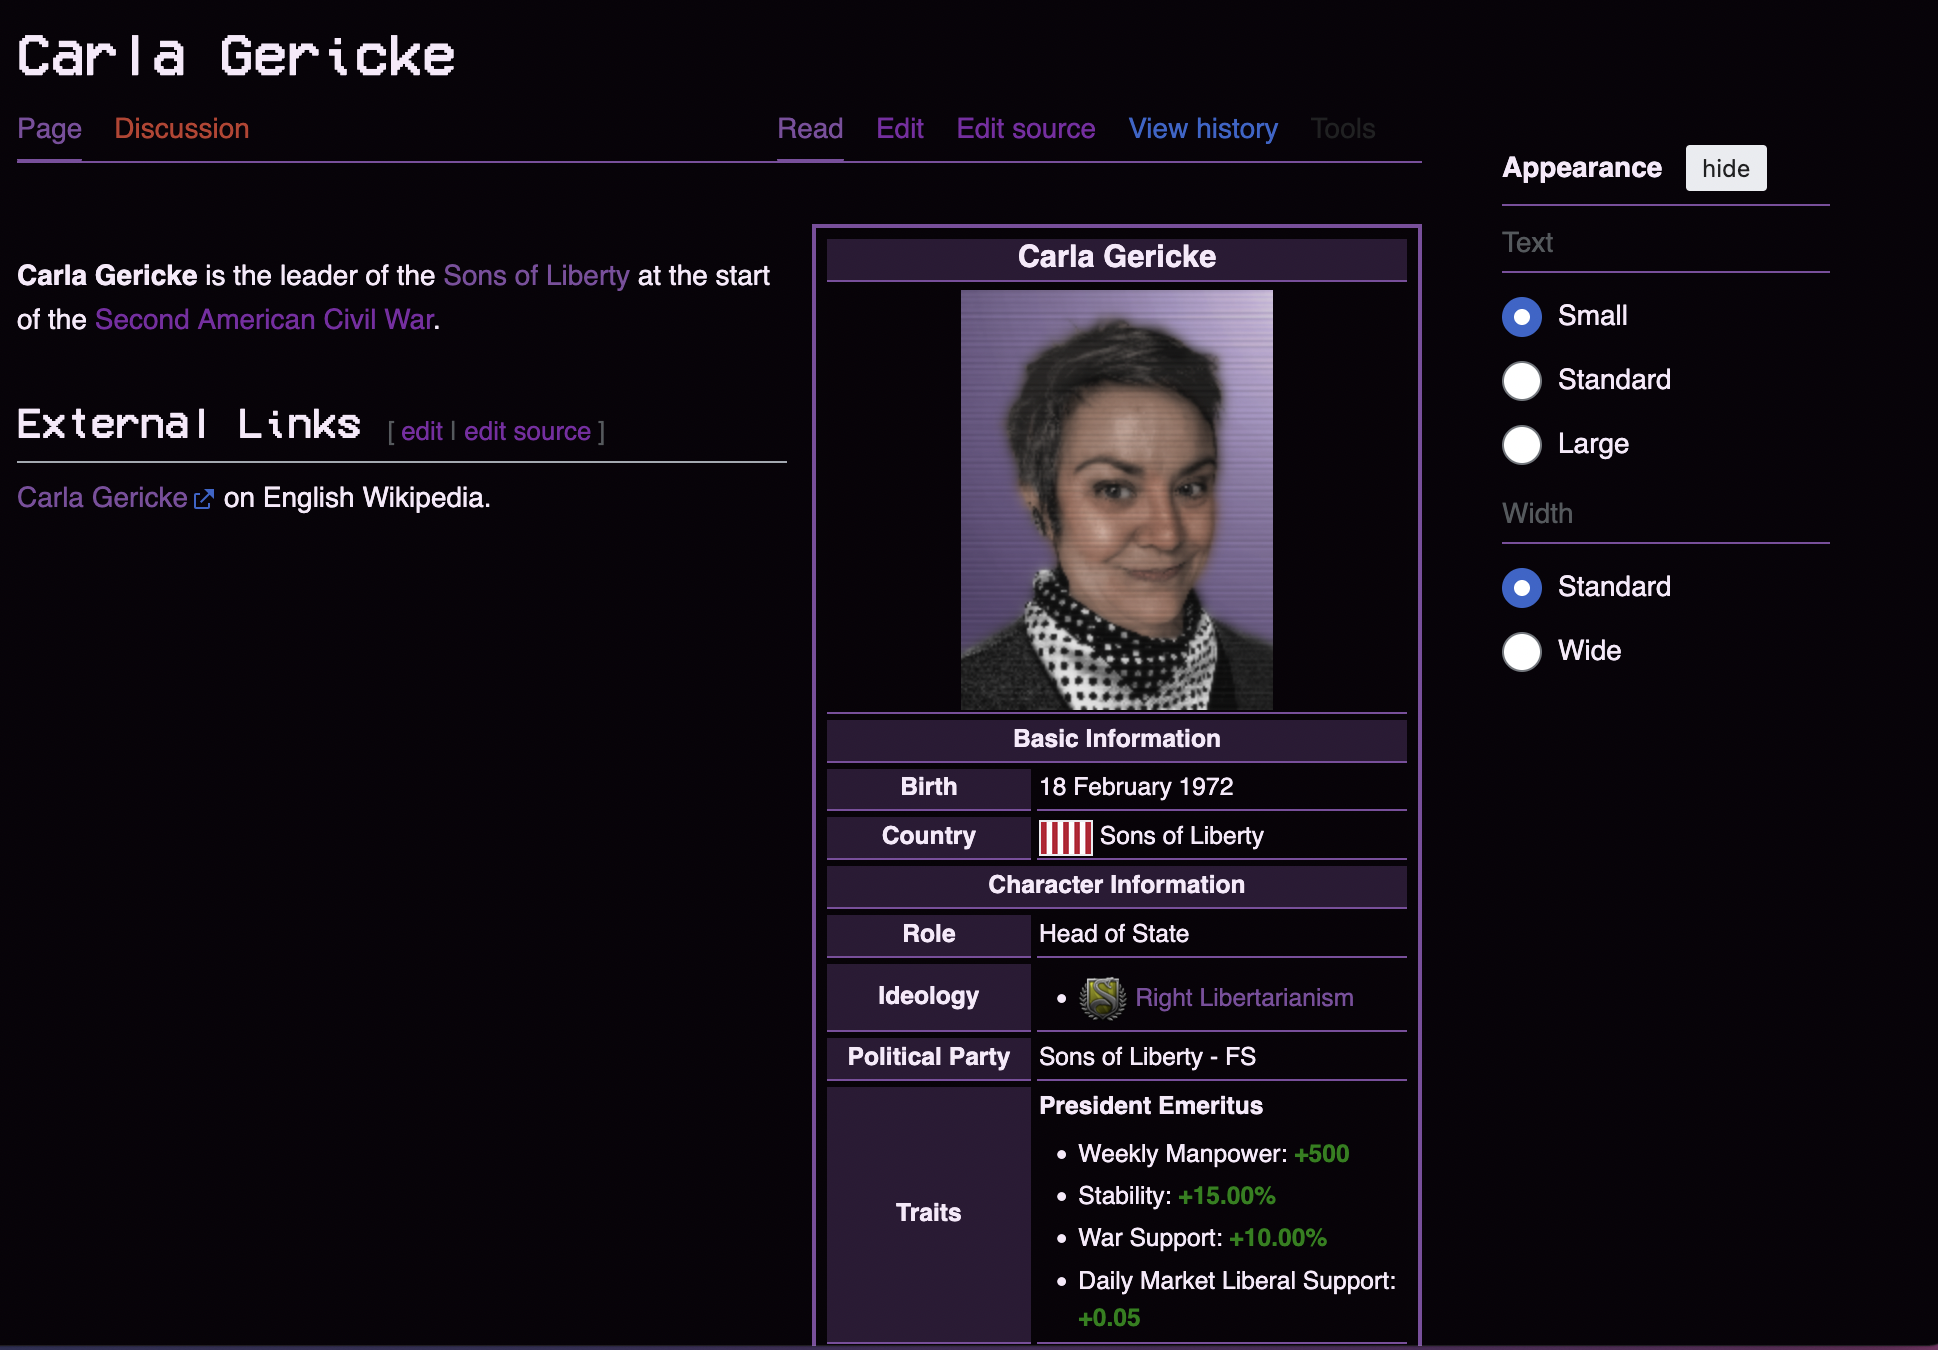
Task: Switch to Wide page width
Action: click(x=1521, y=652)
